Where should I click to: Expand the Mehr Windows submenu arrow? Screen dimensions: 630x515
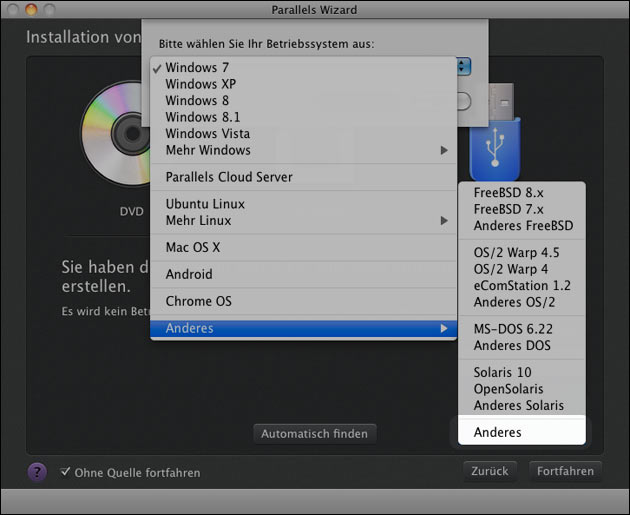[x=444, y=150]
